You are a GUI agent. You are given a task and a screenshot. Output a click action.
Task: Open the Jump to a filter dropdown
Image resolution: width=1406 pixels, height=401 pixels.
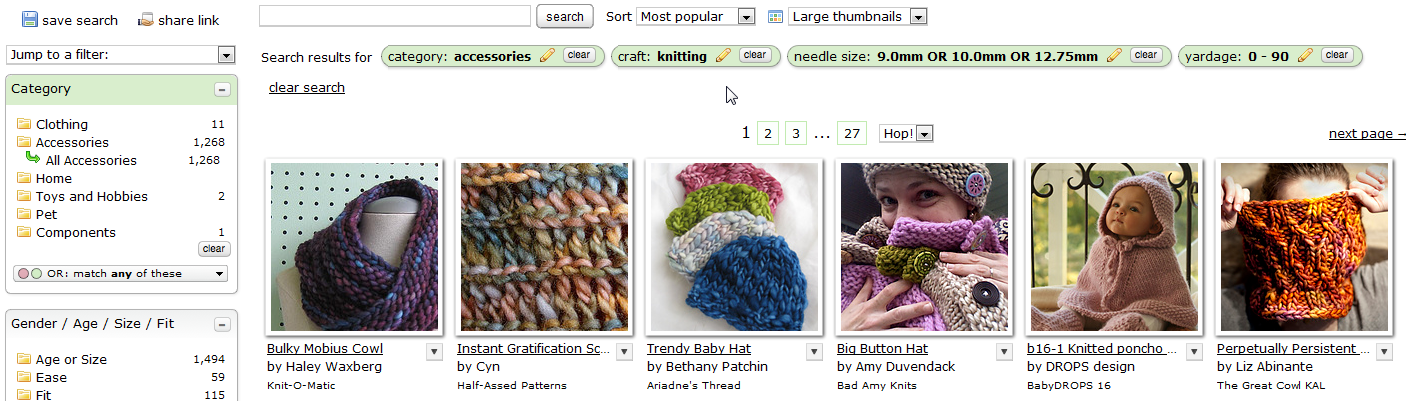click(121, 55)
